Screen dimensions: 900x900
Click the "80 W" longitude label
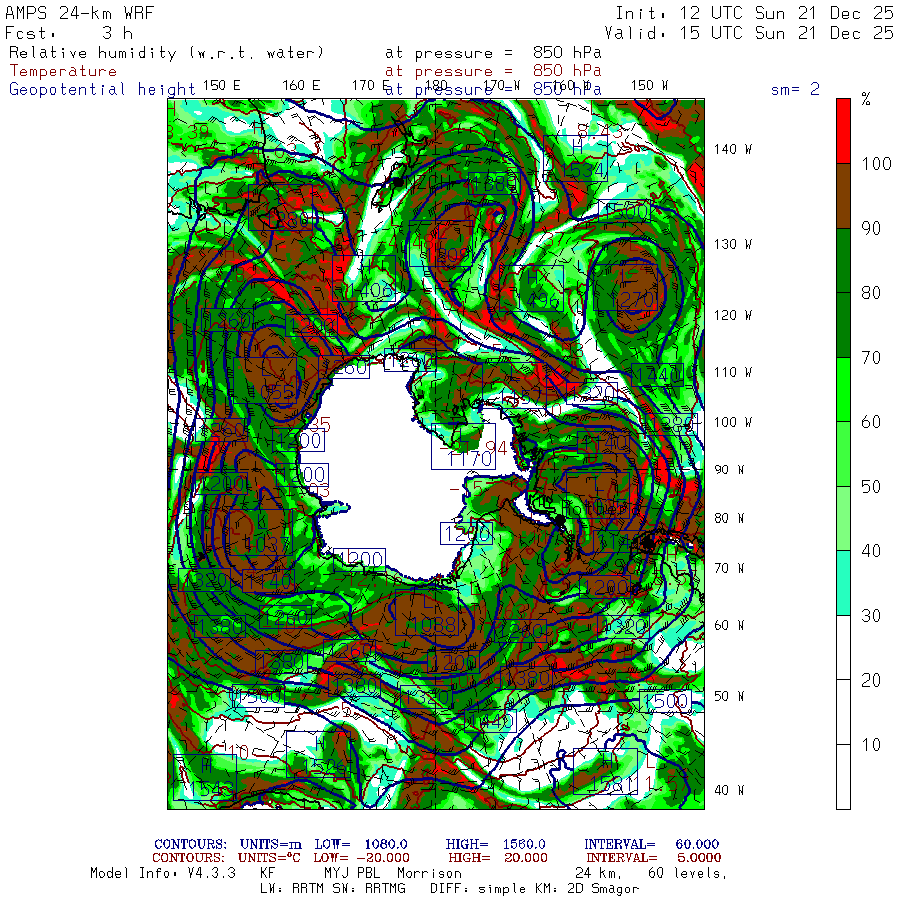pos(729,518)
